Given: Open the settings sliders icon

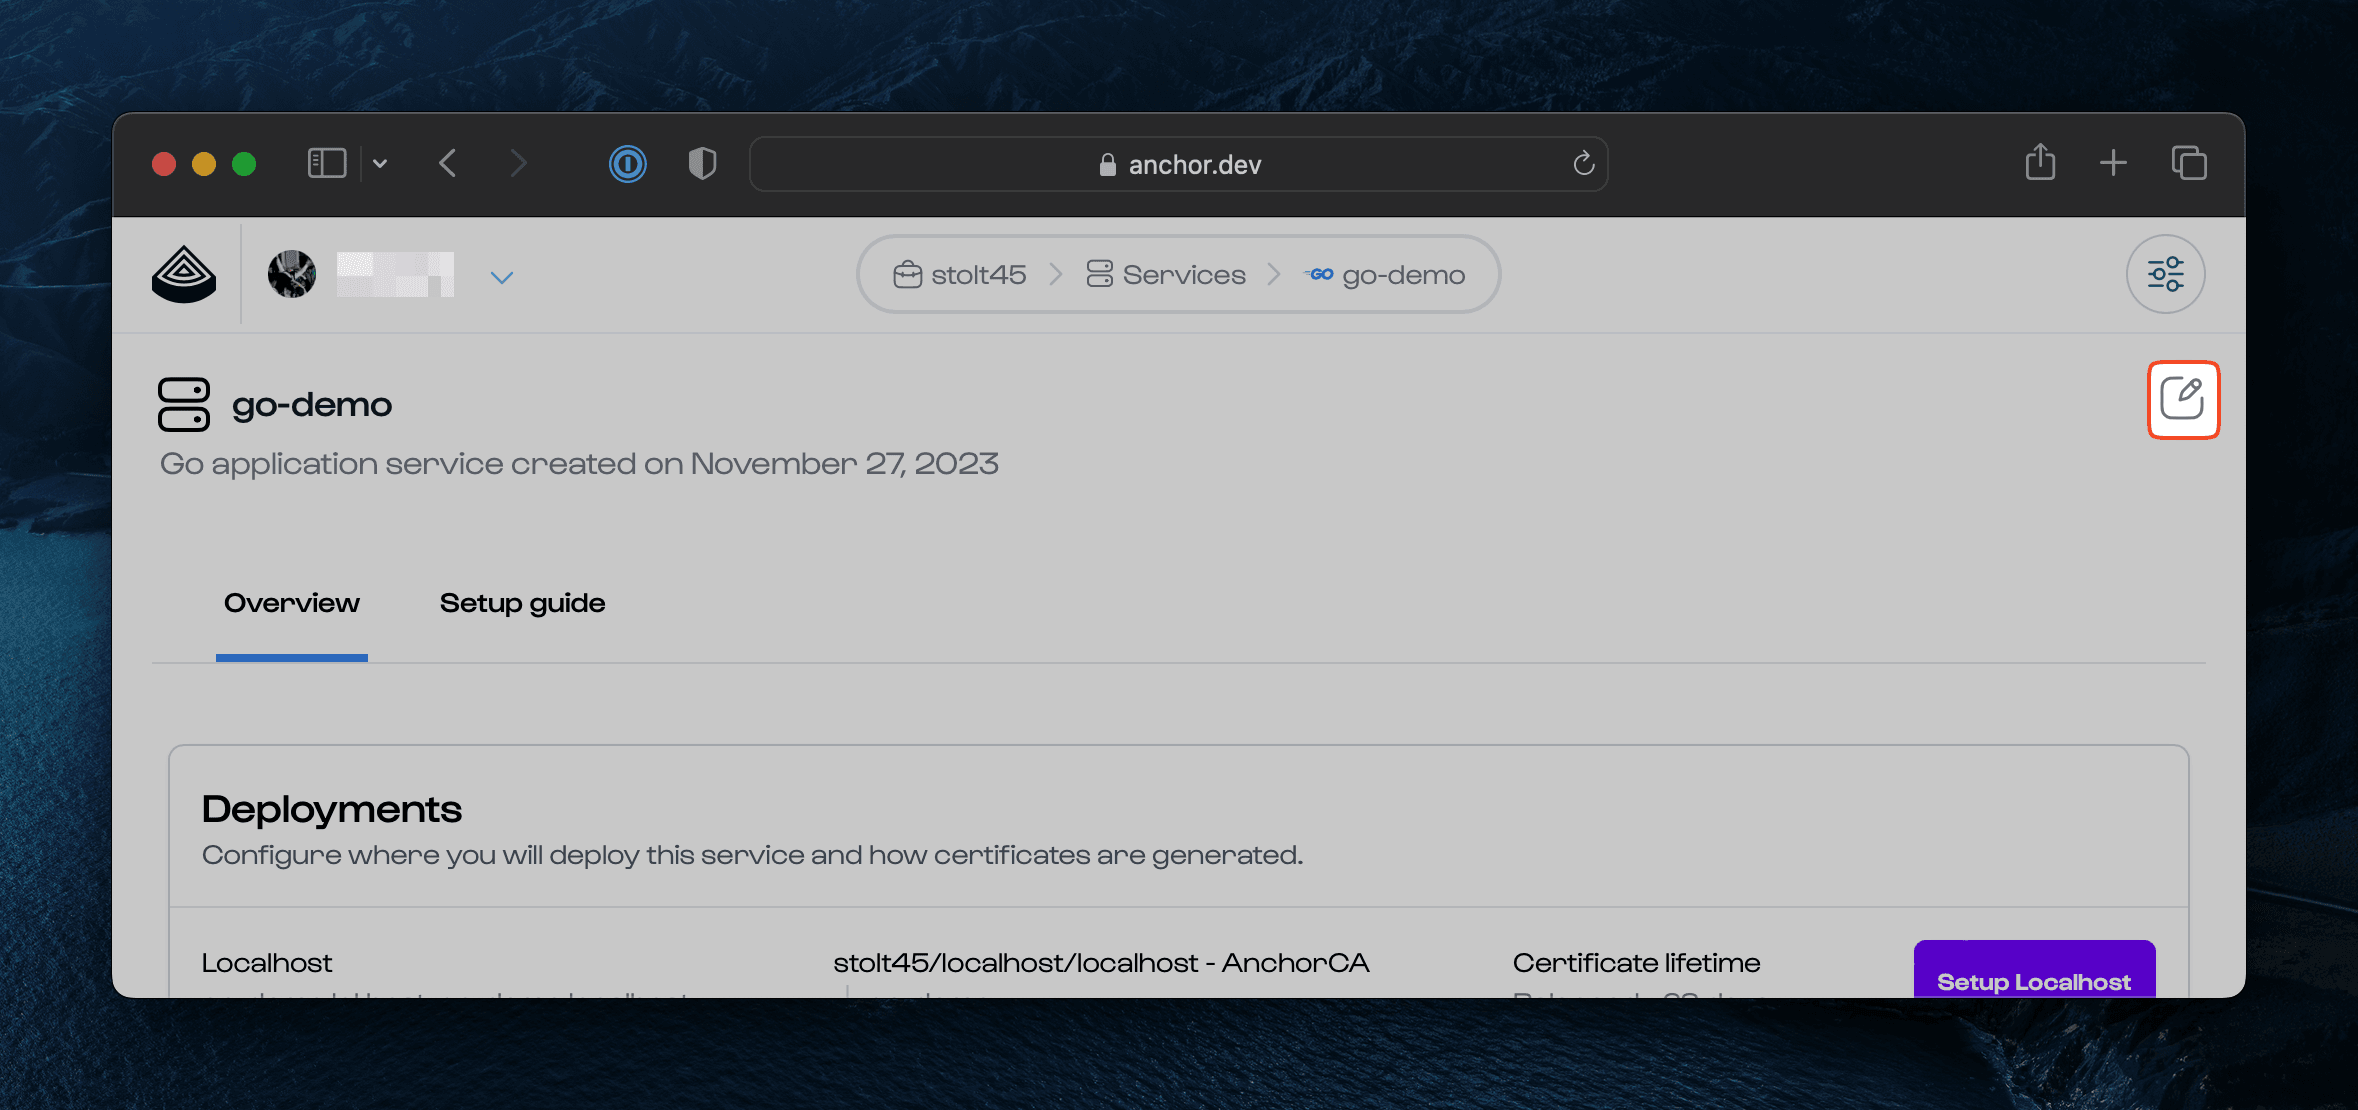Looking at the screenshot, I should point(2165,274).
